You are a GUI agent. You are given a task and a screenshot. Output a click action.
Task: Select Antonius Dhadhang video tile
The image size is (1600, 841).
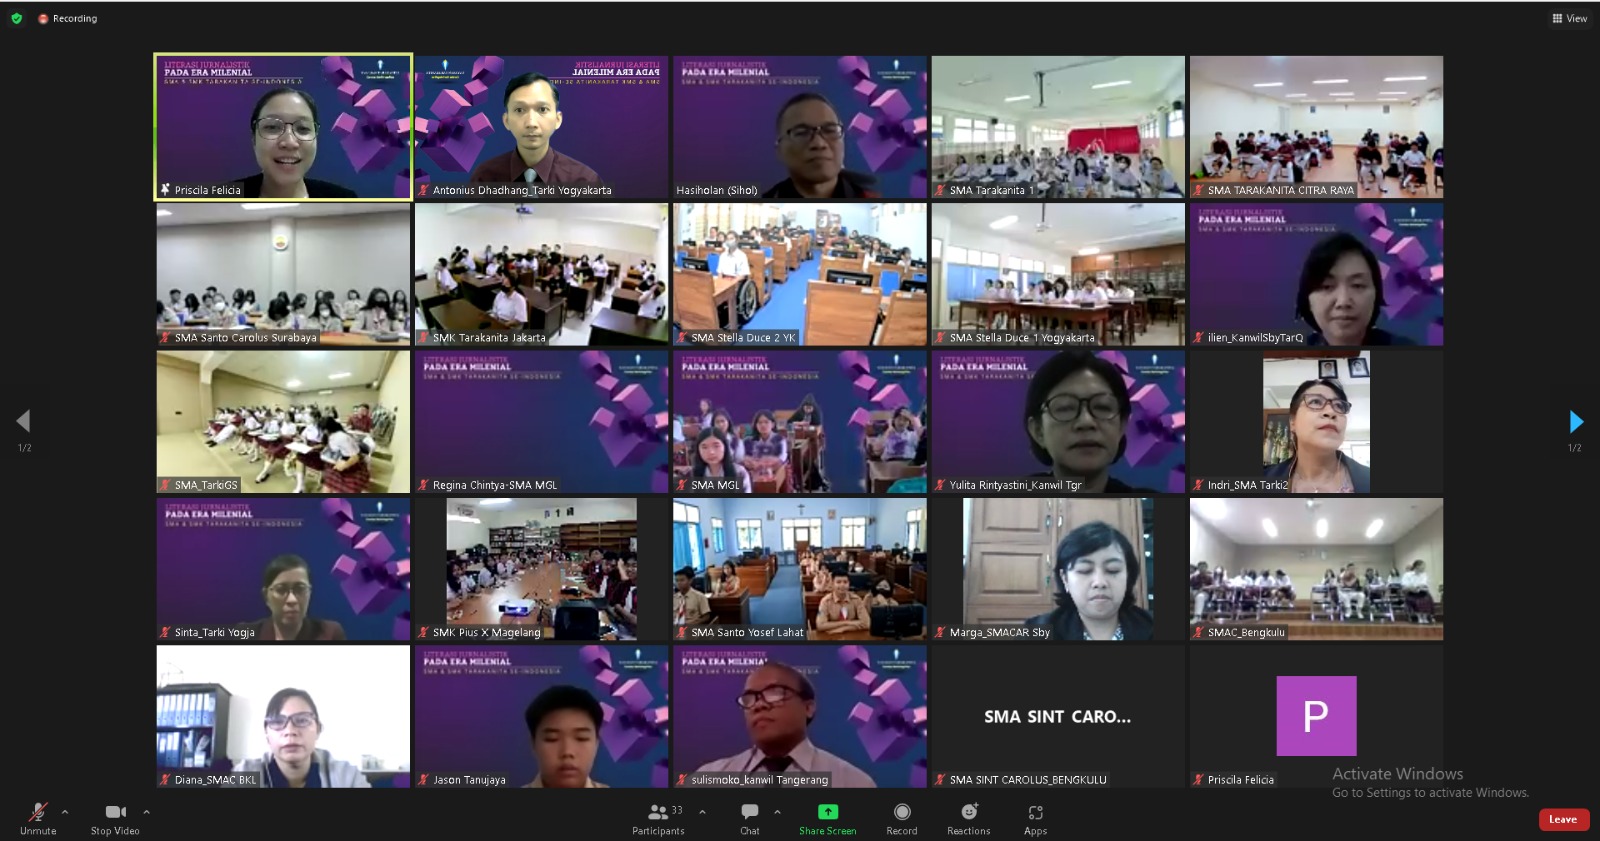[x=541, y=127]
